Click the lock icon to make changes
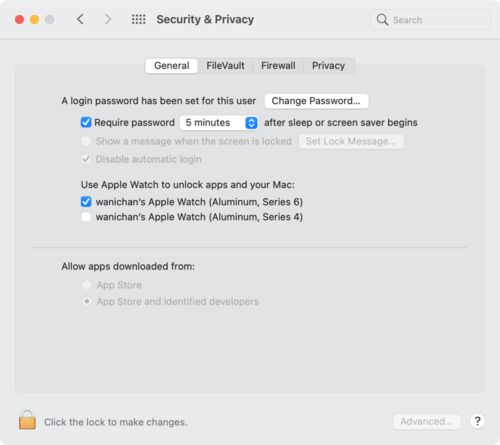Viewport: 500px width, 445px height. tap(27, 420)
